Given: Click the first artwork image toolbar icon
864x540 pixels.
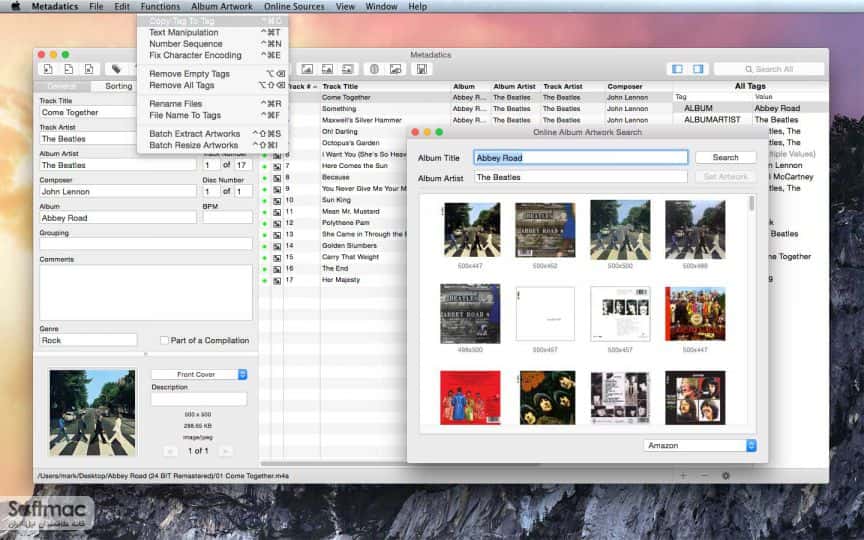Looking at the screenshot, I should pos(307,69).
